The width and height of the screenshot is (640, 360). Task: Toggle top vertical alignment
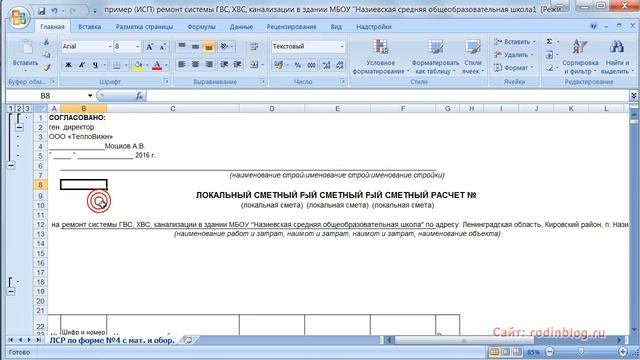pos(182,47)
